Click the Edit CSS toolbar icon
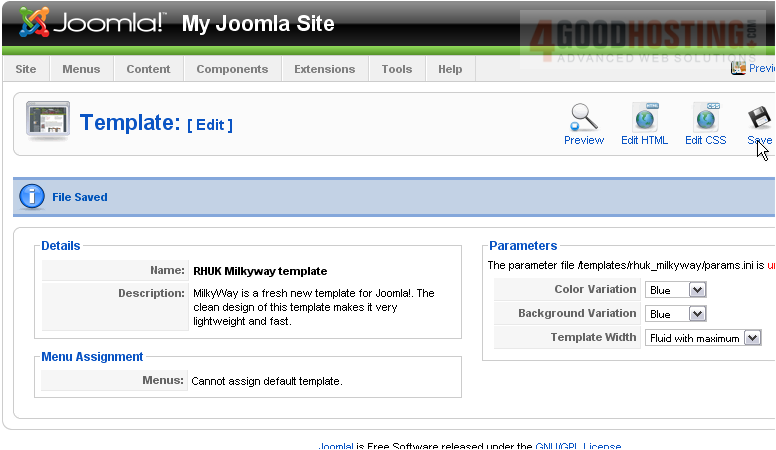776x450 pixels. coord(705,118)
